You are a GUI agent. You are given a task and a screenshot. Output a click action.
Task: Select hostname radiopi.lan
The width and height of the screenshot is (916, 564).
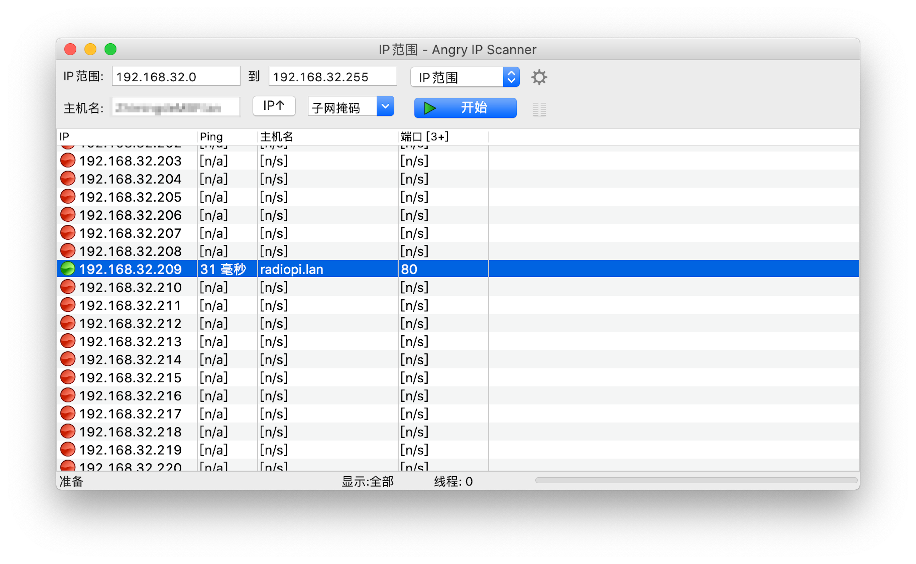point(292,269)
